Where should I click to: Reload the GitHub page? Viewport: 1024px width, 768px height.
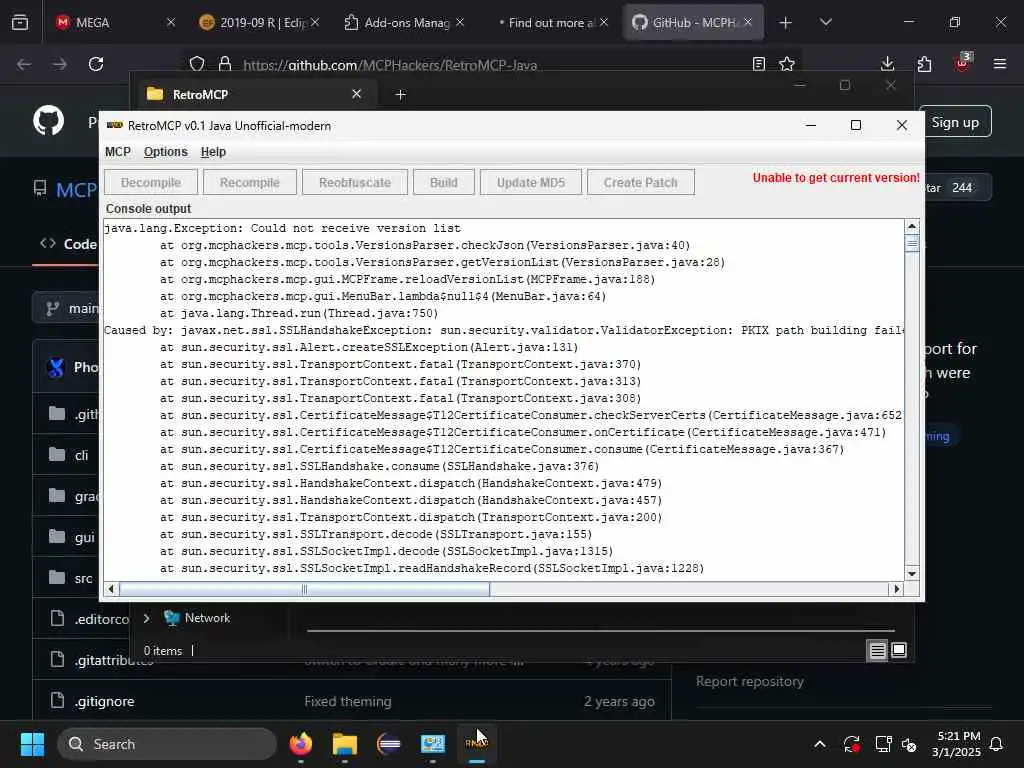click(x=96, y=64)
